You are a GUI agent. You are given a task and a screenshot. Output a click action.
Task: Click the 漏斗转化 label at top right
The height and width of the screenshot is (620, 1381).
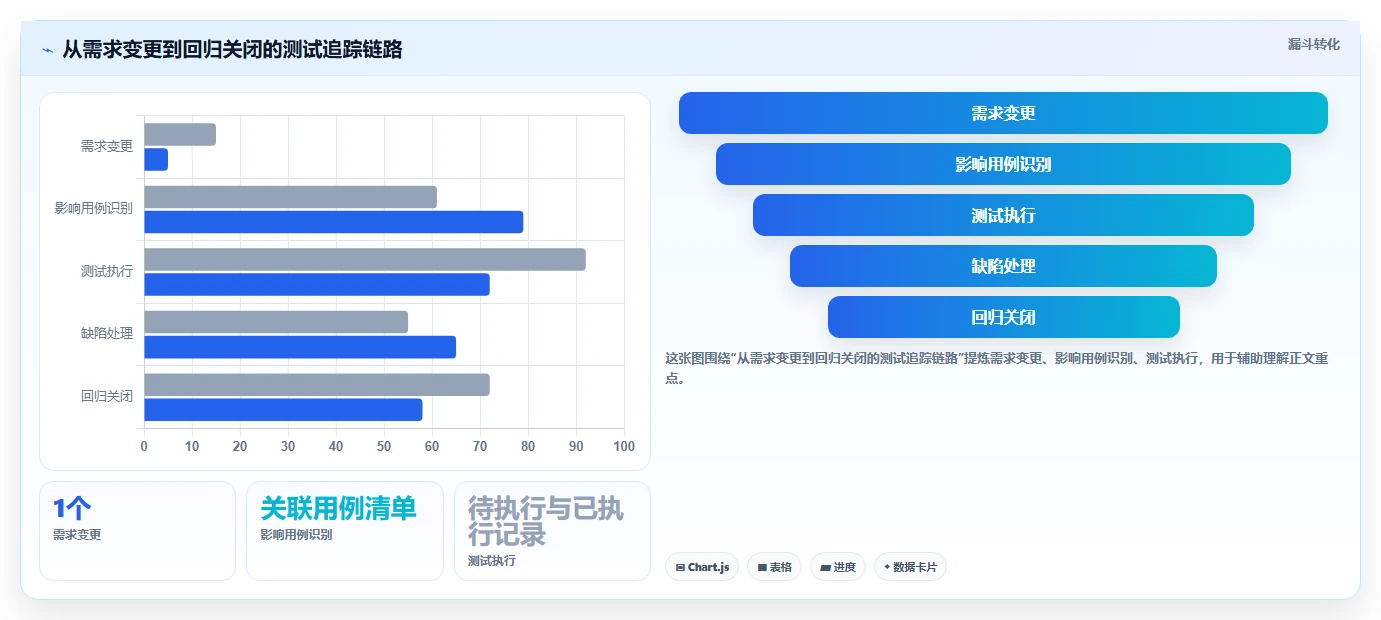[1313, 45]
